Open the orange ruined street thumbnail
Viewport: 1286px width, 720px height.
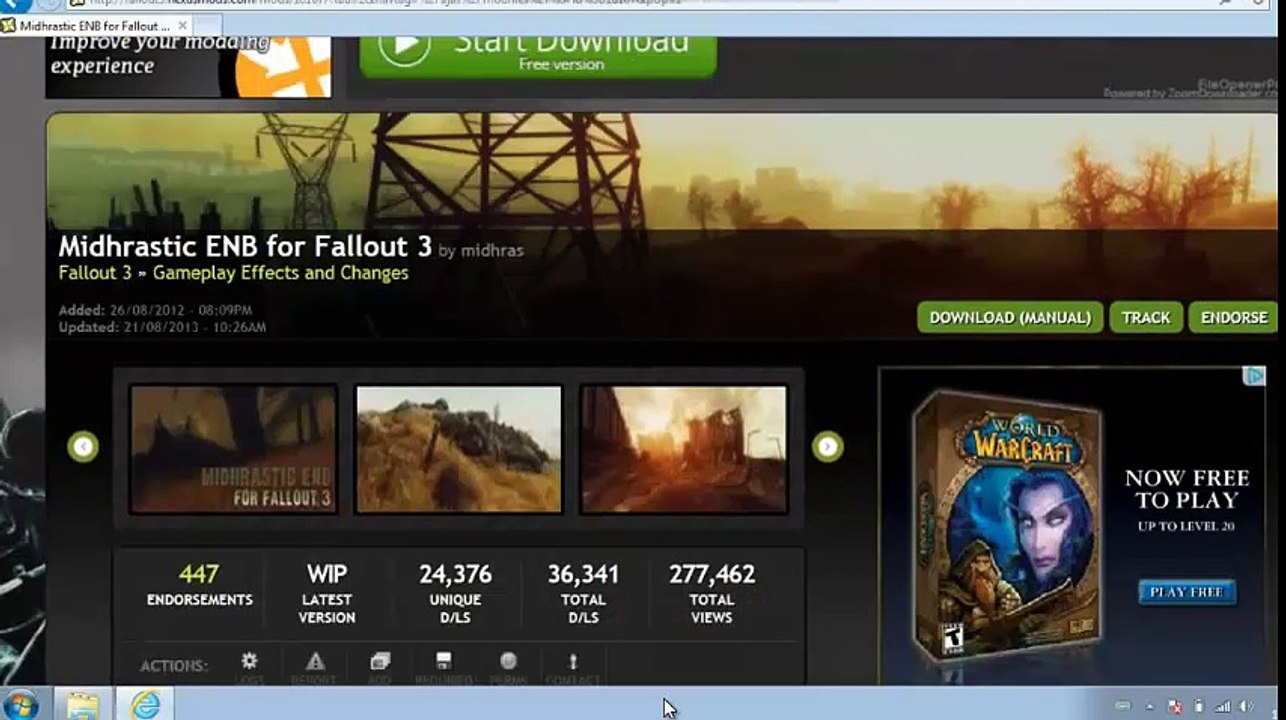[684, 449]
